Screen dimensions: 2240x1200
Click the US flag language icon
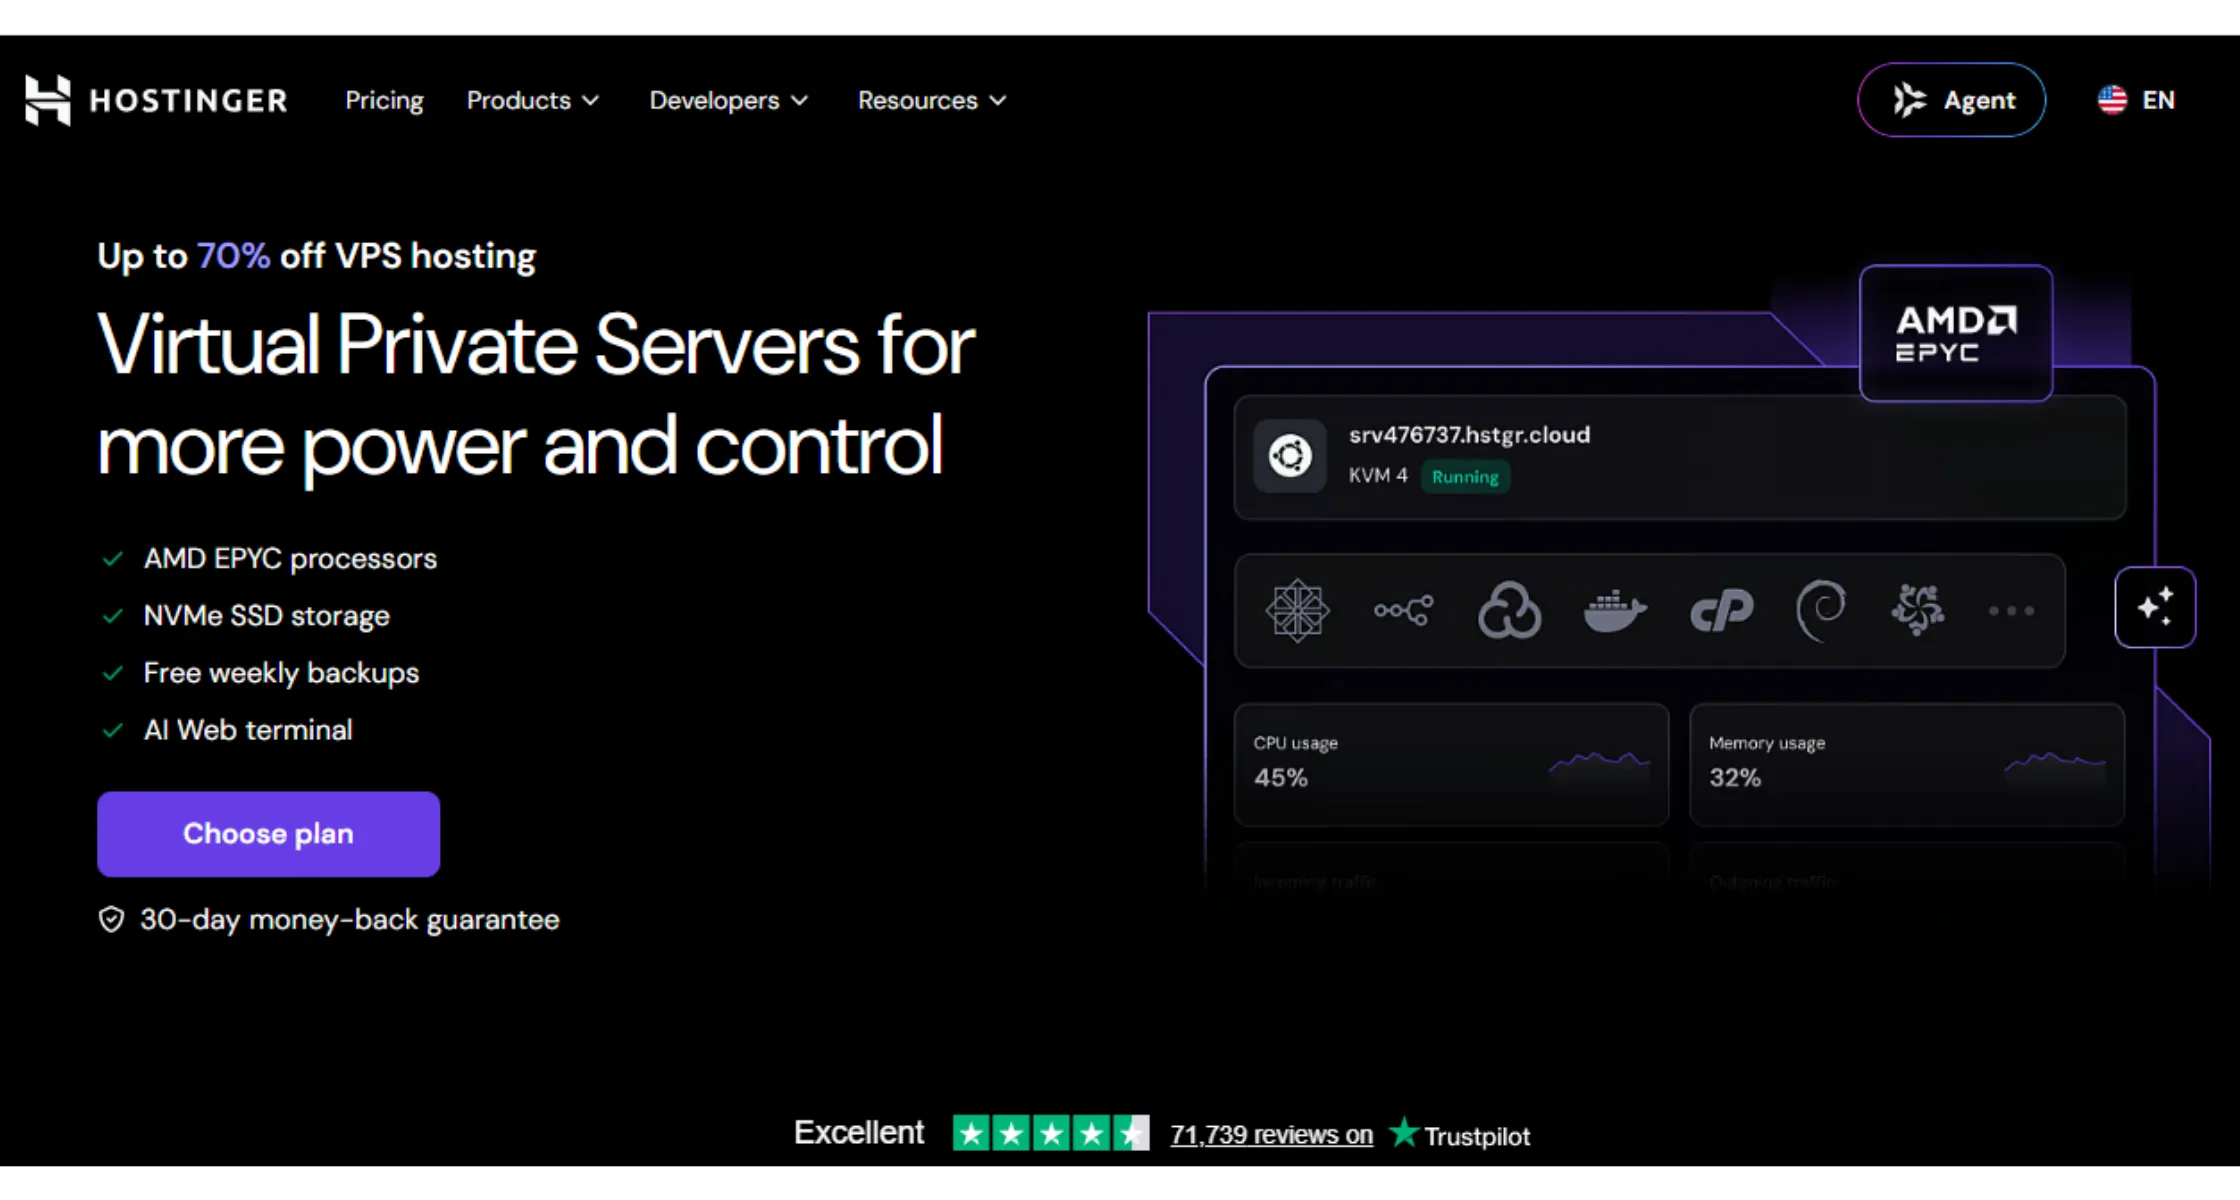click(x=2112, y=100)
